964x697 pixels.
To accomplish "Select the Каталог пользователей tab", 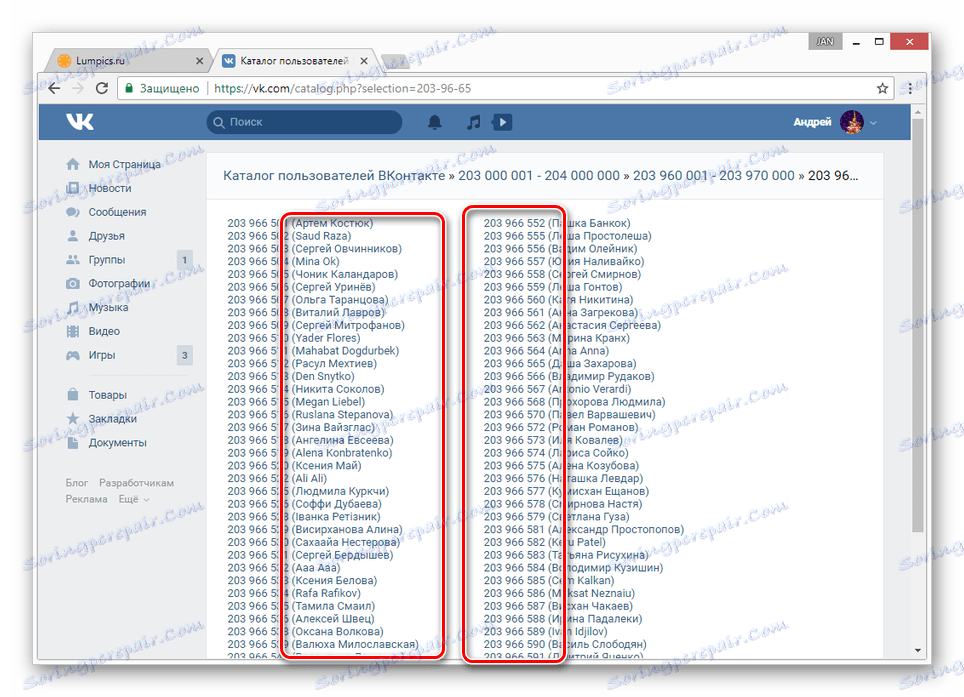I will pos(294,61).
